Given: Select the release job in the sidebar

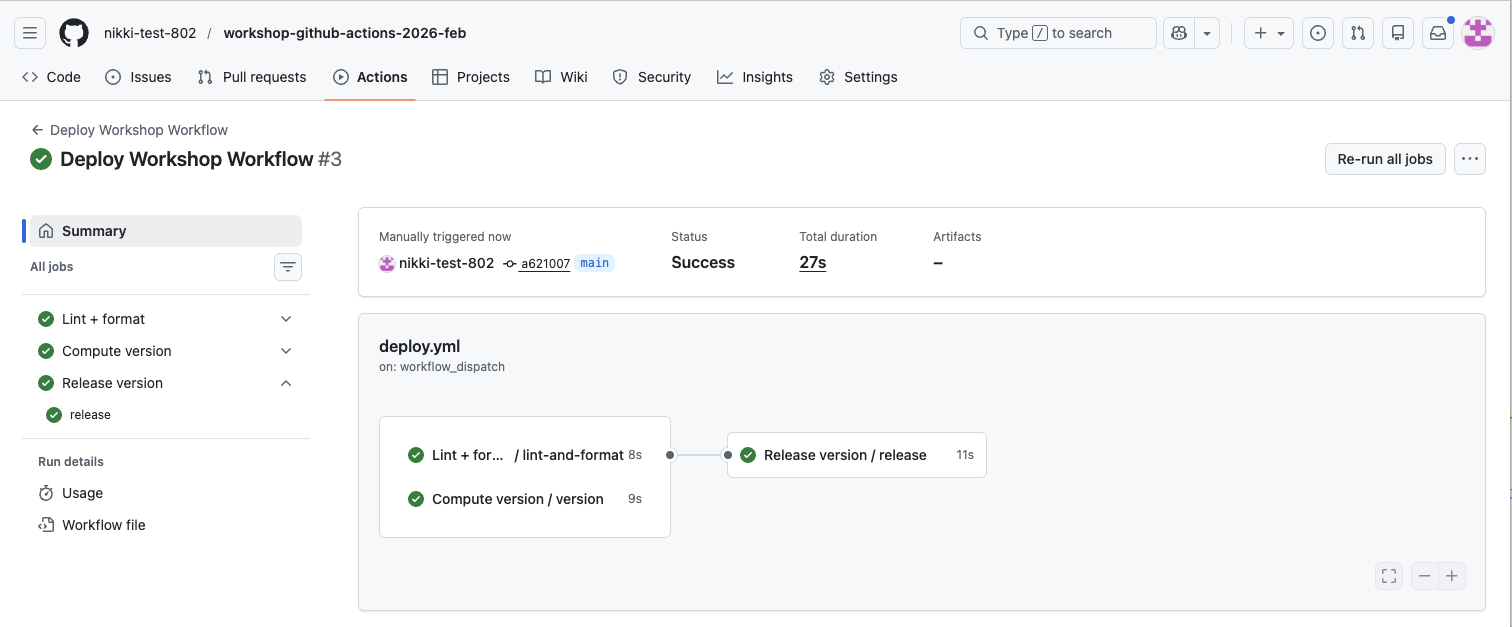Looking at the screenshot, I should (x=90, y=414).
